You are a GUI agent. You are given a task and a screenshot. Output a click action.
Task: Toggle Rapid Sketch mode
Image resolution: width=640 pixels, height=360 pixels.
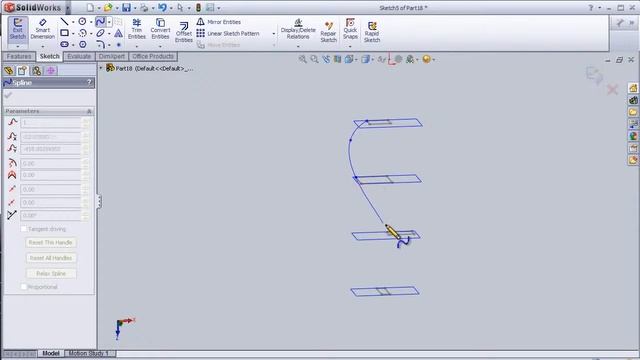coord(372,32)
